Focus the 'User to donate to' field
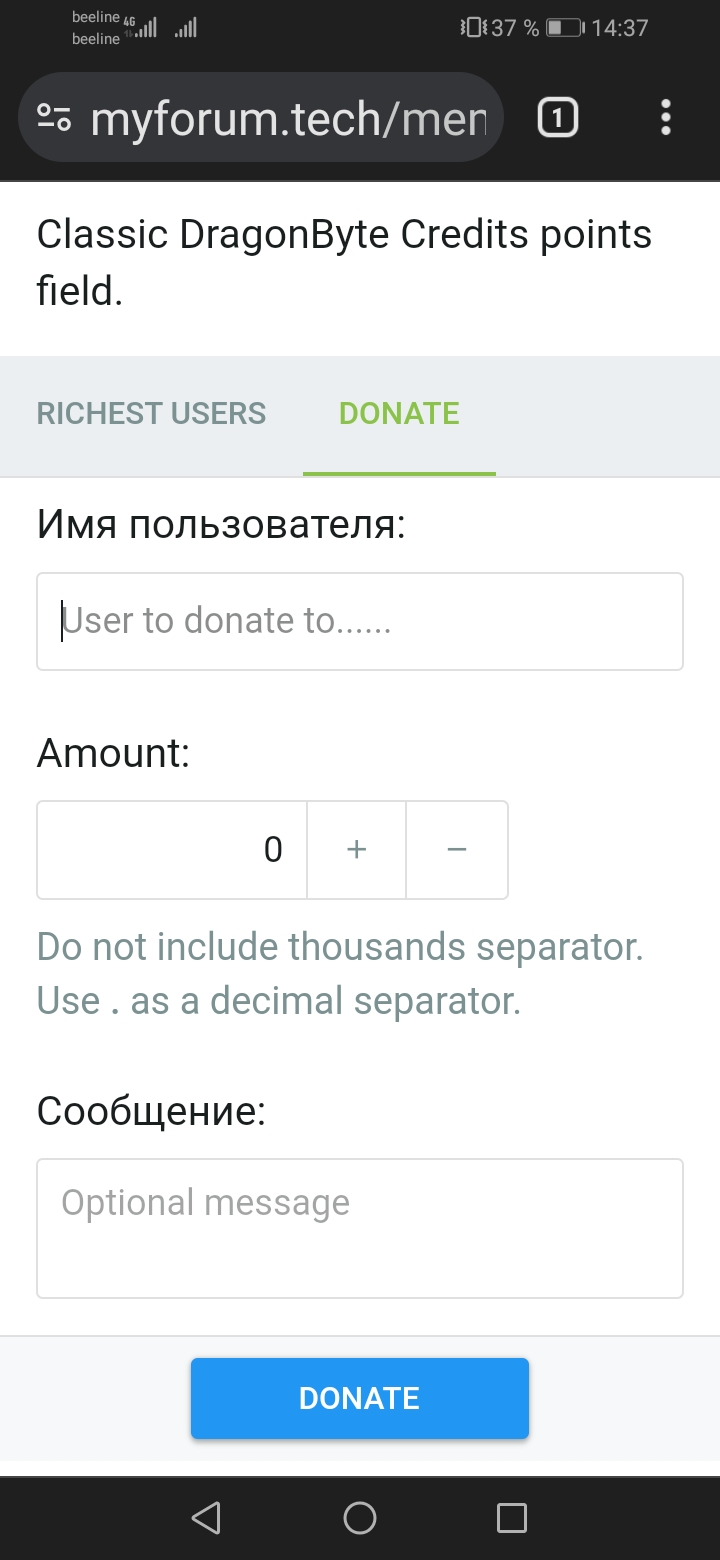 (360, 621)
